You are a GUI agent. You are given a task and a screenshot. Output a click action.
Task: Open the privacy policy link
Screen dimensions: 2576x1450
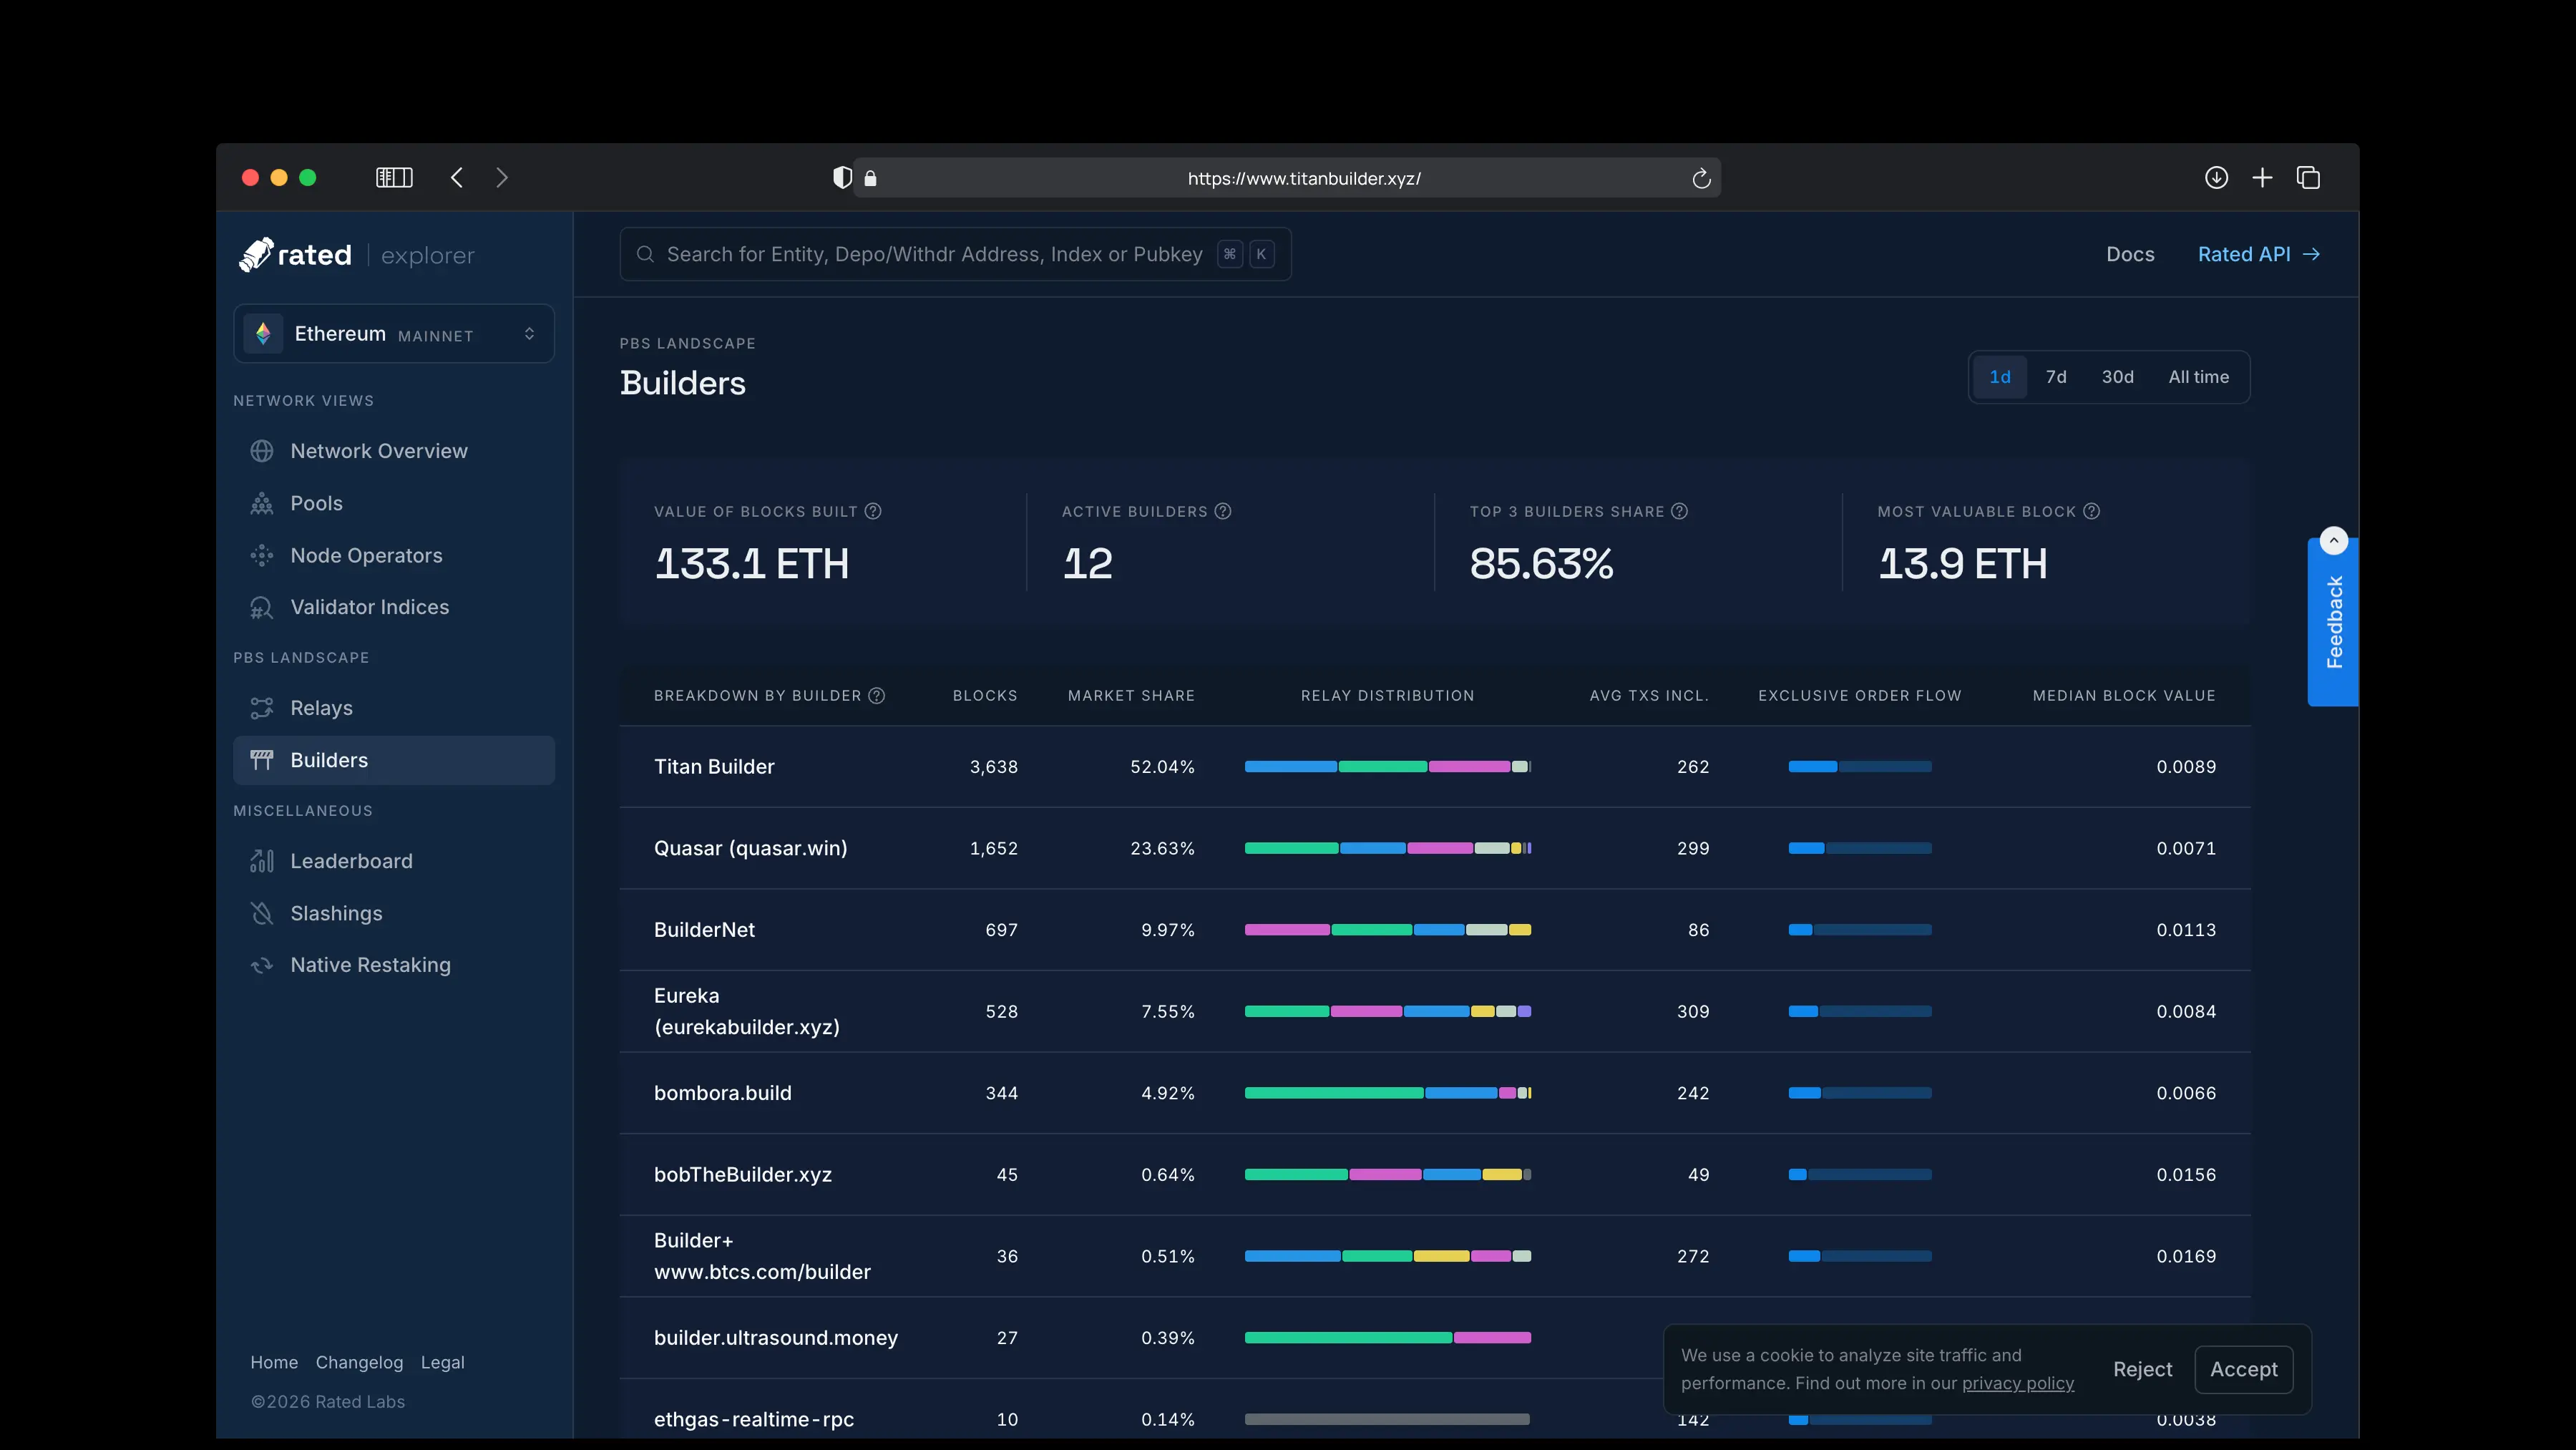pyautogui.click(x=2017, y=1383)
